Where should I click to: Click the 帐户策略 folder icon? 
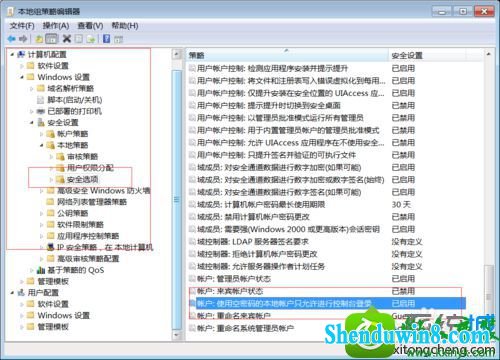point(51,134)
